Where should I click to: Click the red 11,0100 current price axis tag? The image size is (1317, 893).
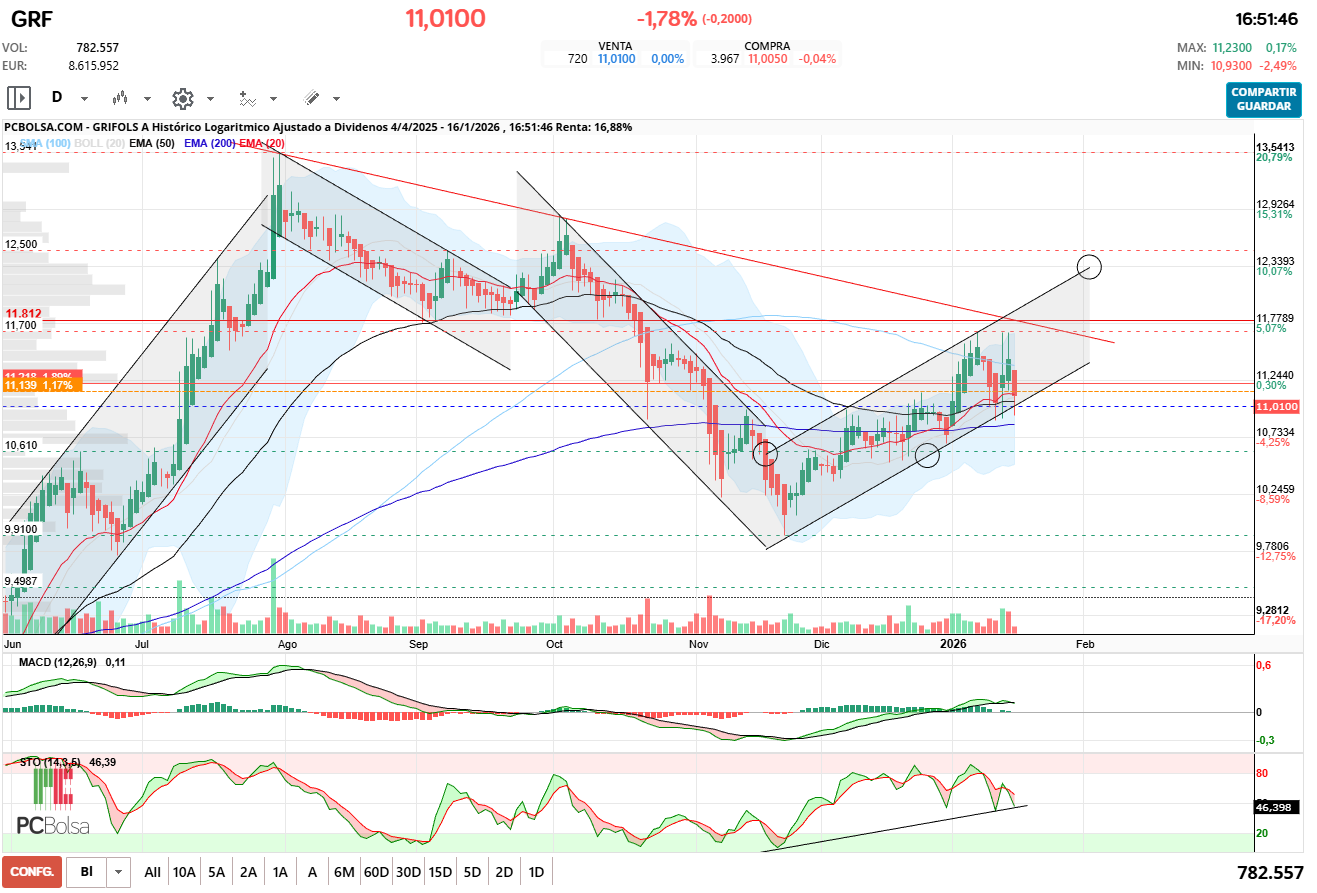click(x=1276, y=407)
